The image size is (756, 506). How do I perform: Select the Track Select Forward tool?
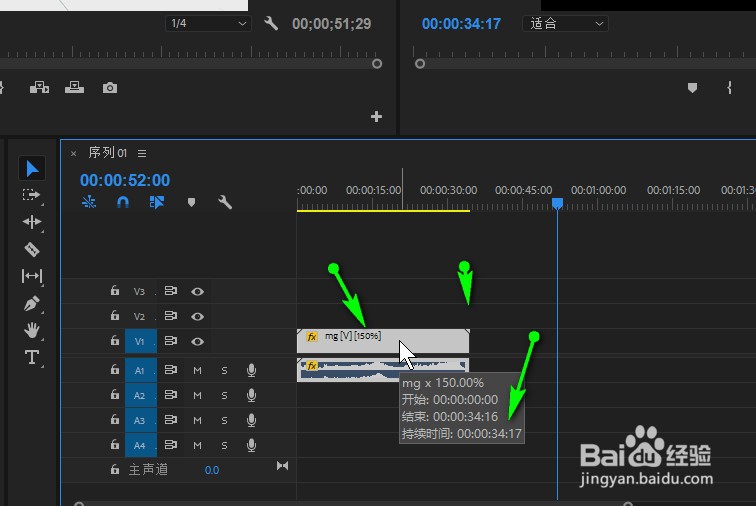(x=31, y=195)
